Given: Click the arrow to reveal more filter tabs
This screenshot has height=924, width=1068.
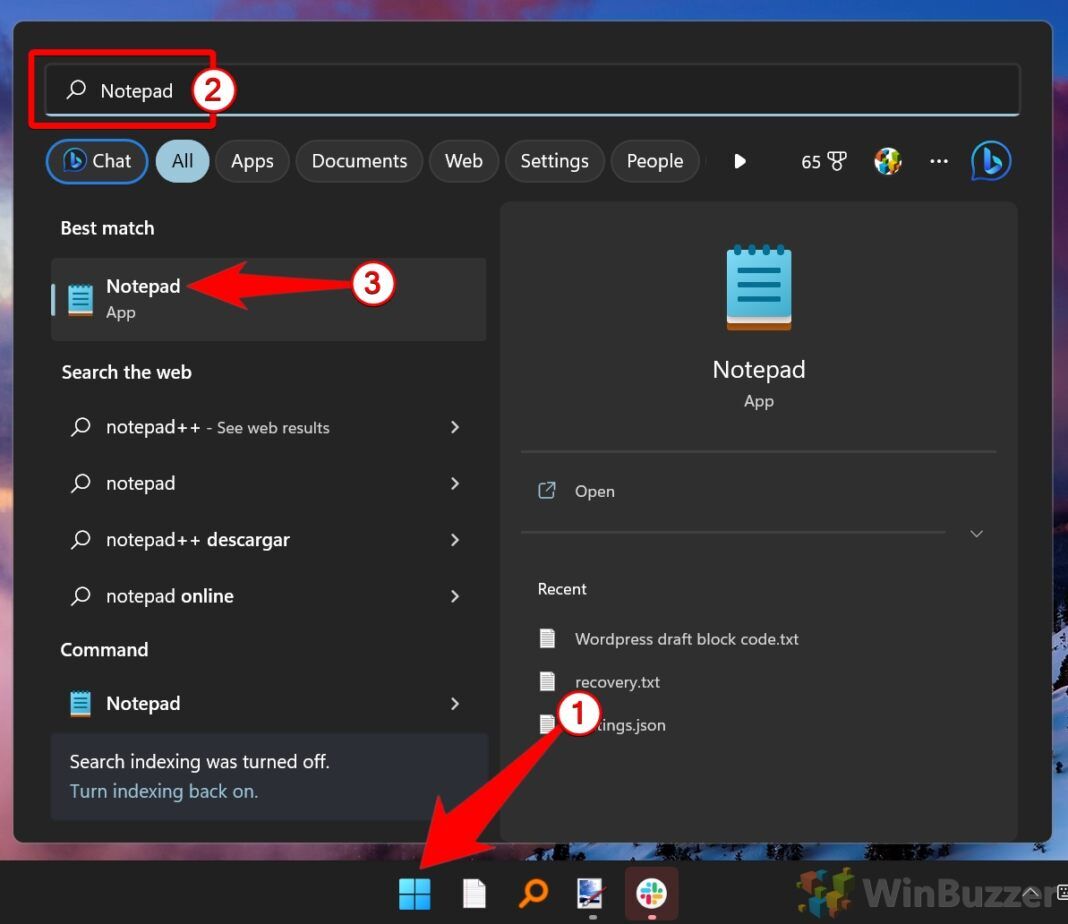Looking at the screenshot, I should [739, 161].
